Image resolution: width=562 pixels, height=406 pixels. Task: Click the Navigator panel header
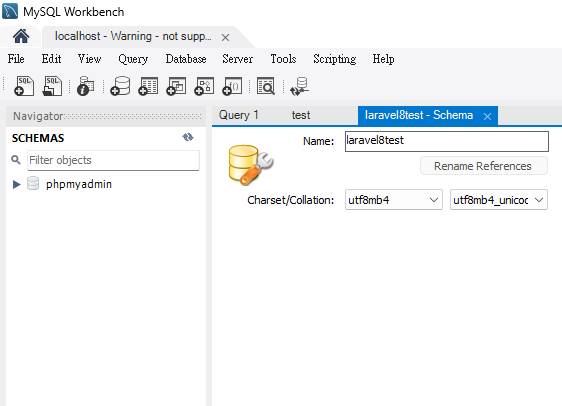point(106,116)
